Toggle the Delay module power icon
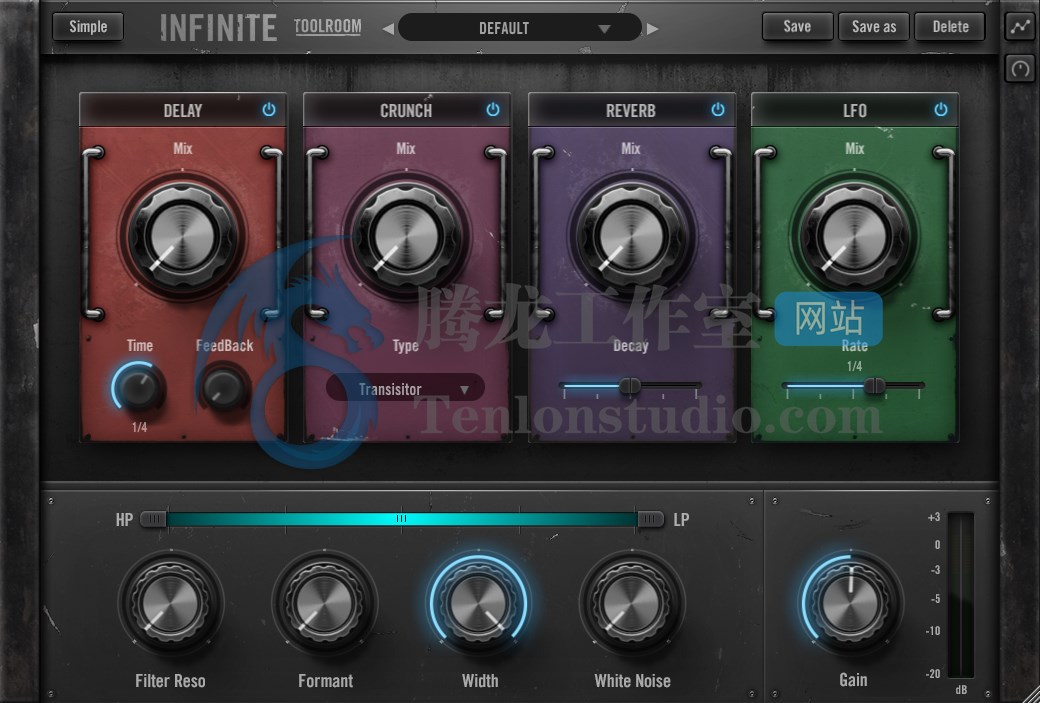The width and height of the screenshot is (1040, 703). click(269, 109)
